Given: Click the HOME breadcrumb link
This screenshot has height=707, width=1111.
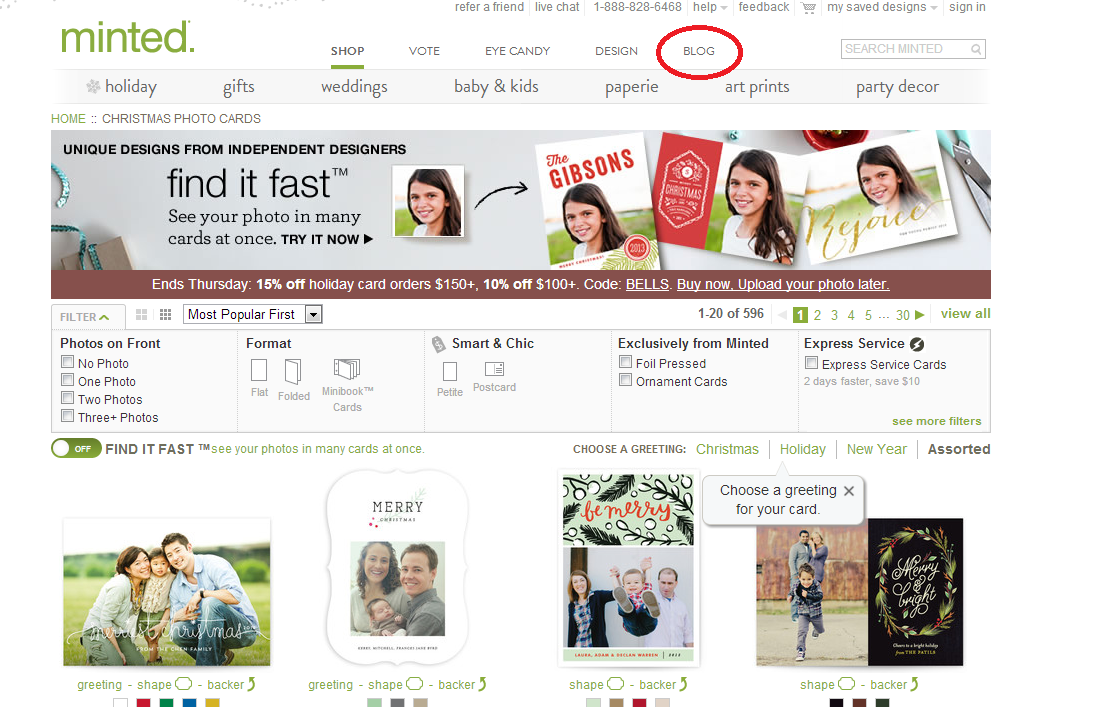Looking at the screenshot, I should coord(68,118).
